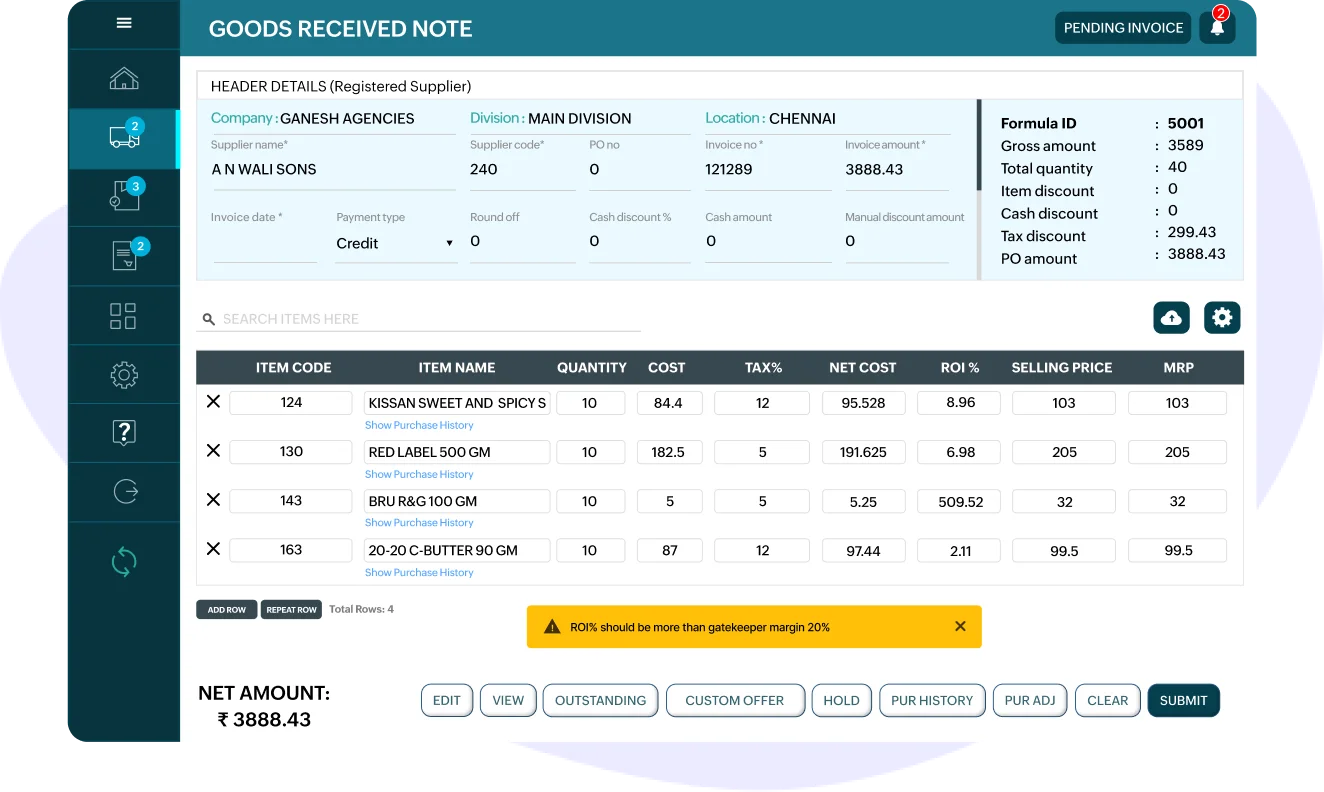The width and height of the screenshot is (1324, 792).
Task: Click the logout icon in sidebar
Action: point(124,491)
